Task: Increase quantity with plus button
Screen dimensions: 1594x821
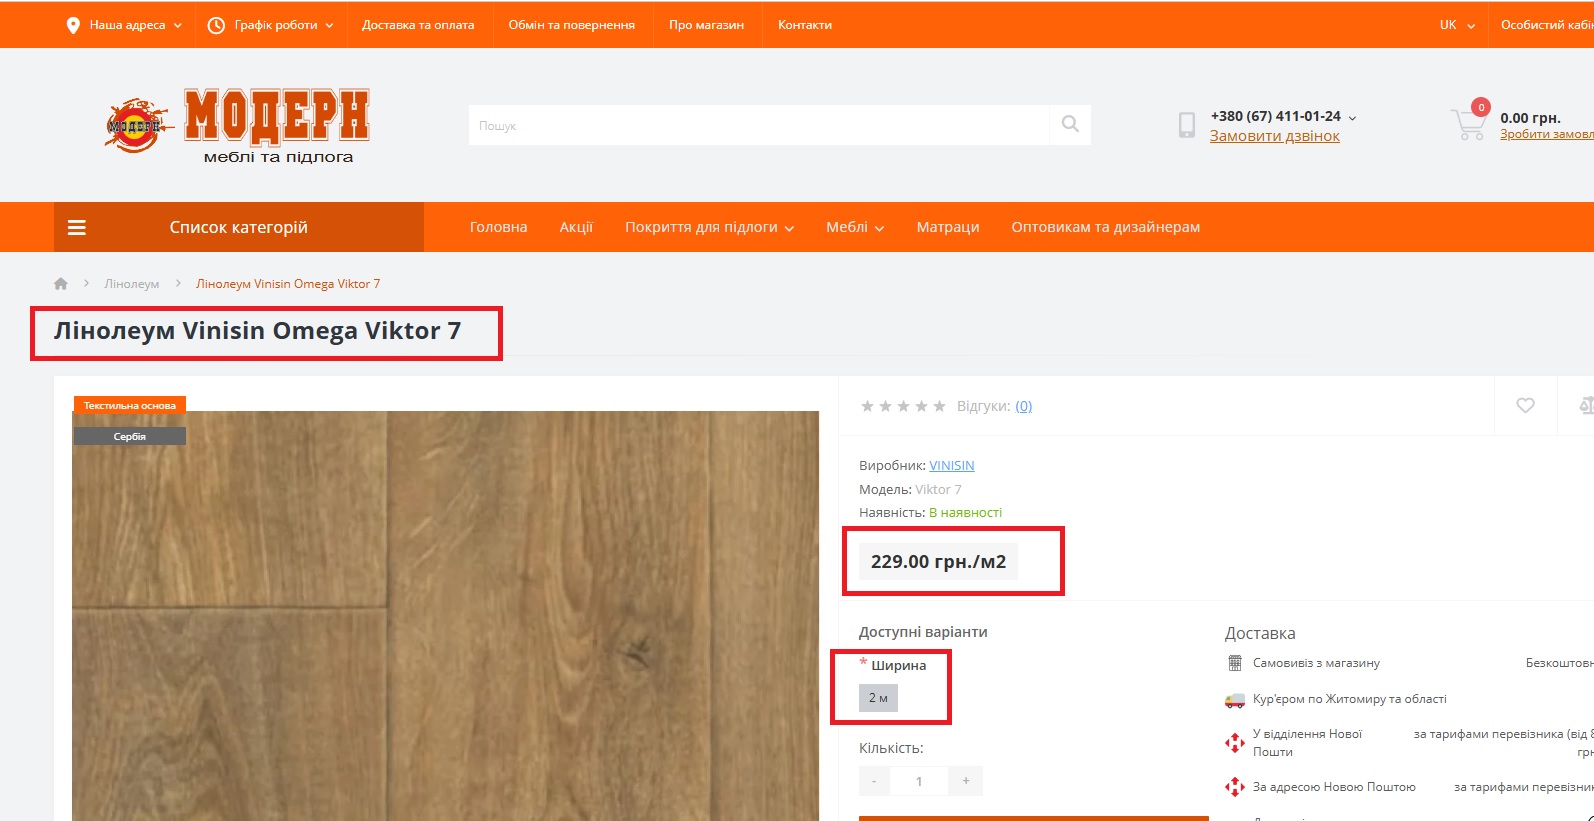Action: pos(966,781)
